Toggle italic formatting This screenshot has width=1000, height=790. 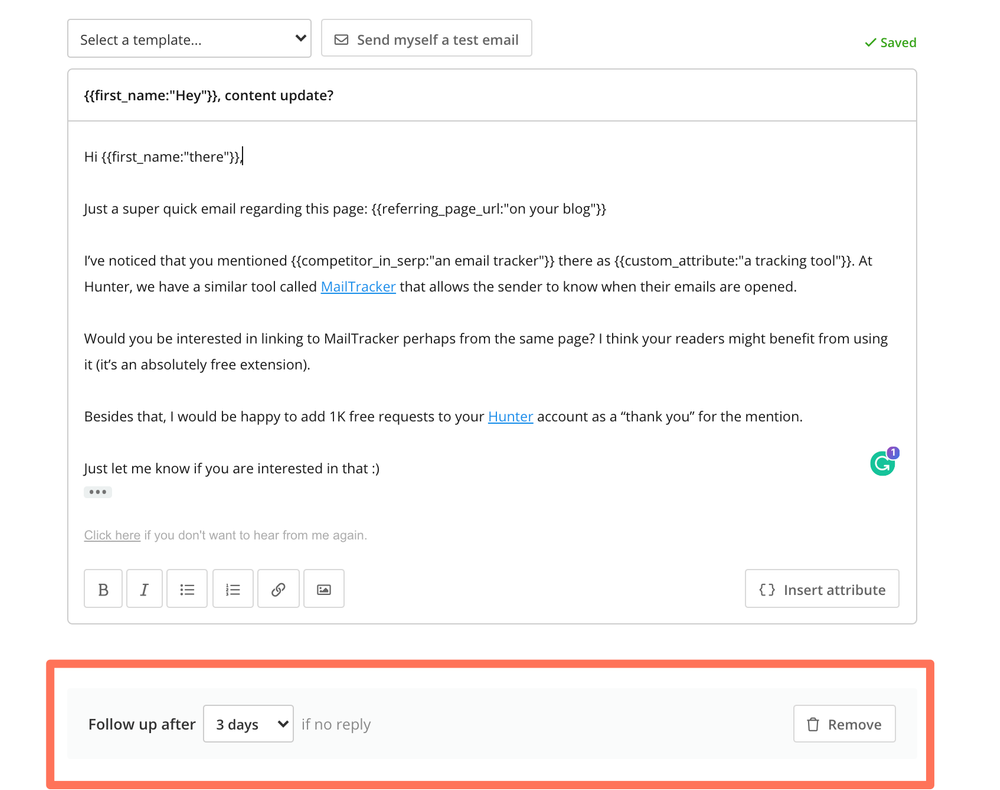pyautogui.click(x=143, y=588)
